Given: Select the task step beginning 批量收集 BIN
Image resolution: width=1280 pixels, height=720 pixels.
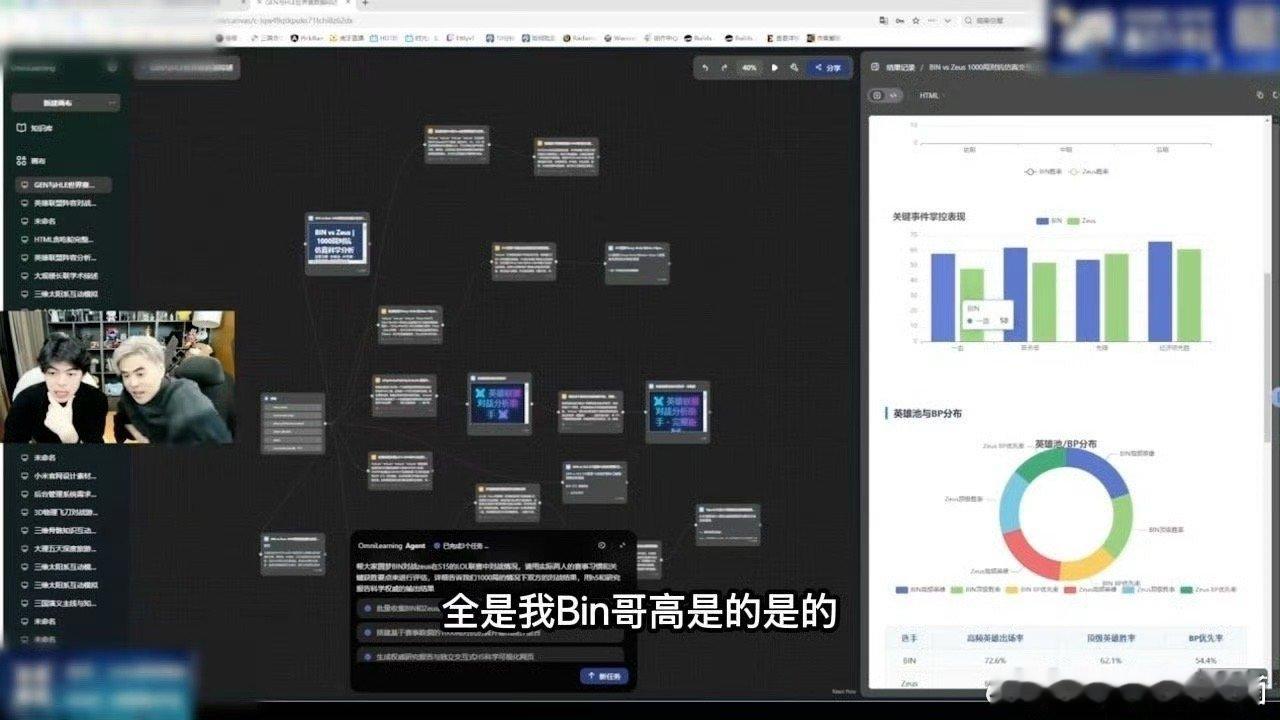Looking at the screenshot, I should coord(490,607).
